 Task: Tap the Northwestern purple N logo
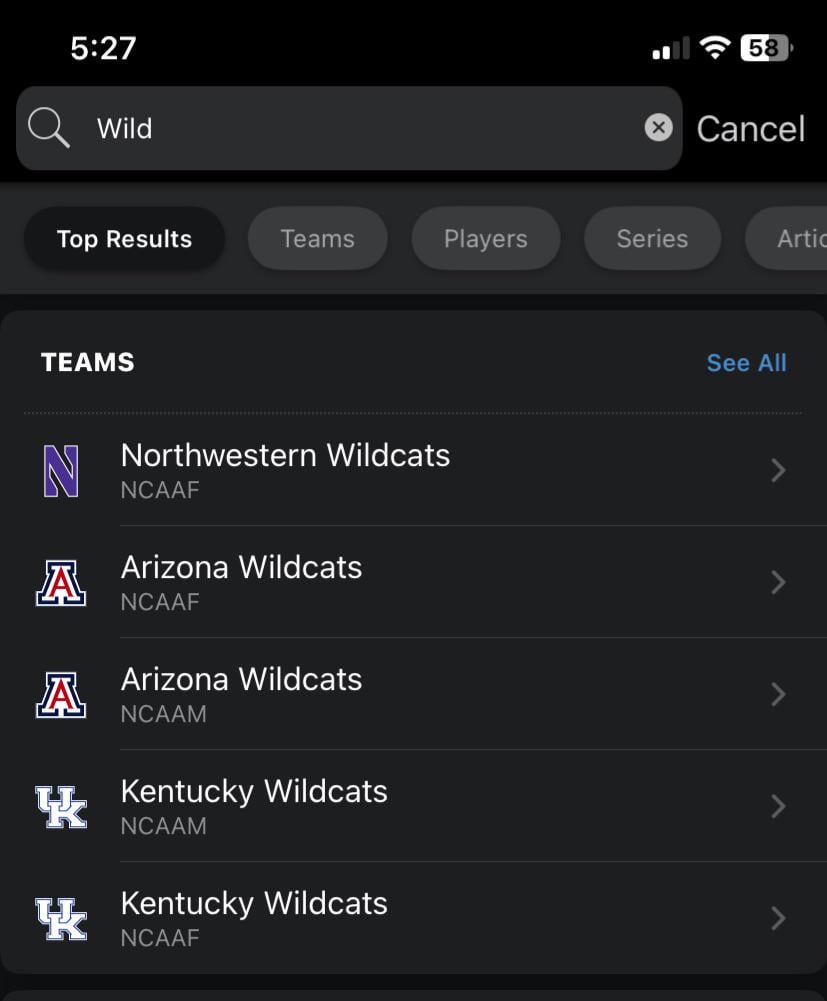[61, 471]
